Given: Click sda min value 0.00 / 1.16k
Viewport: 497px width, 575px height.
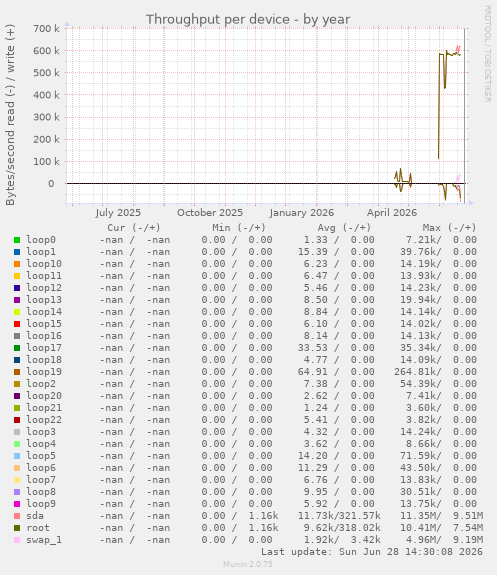Looking at the screenshot, I should pyautogui.click(x=240, y=516).
